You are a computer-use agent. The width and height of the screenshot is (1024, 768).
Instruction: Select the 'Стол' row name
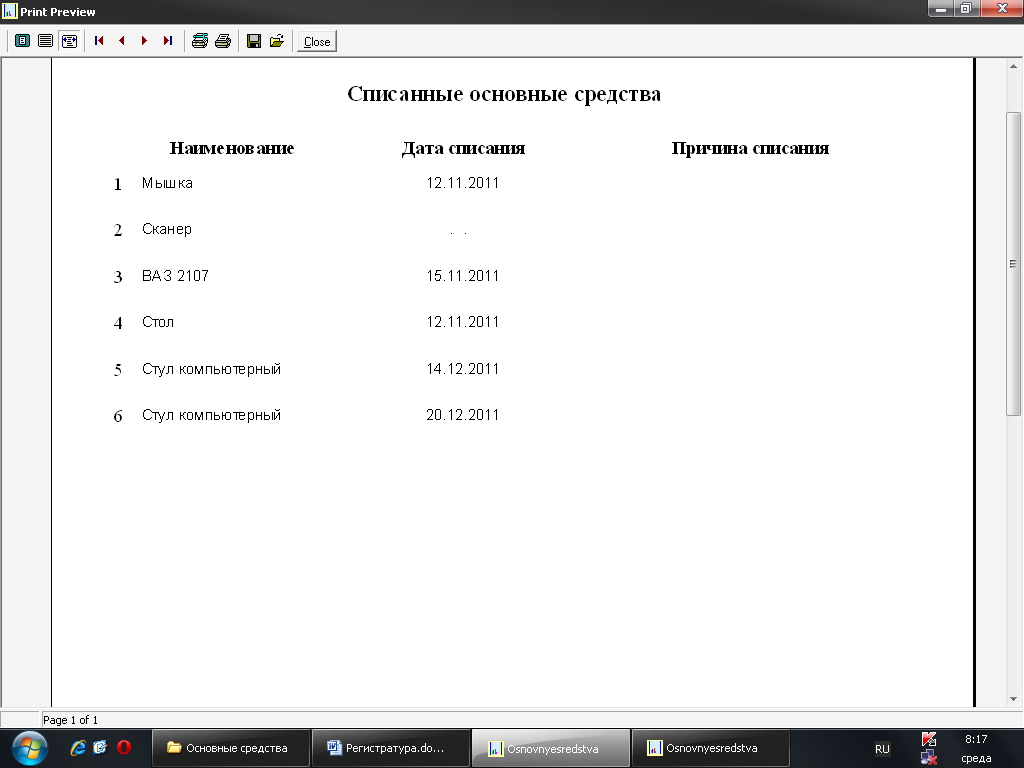point(158,322)
